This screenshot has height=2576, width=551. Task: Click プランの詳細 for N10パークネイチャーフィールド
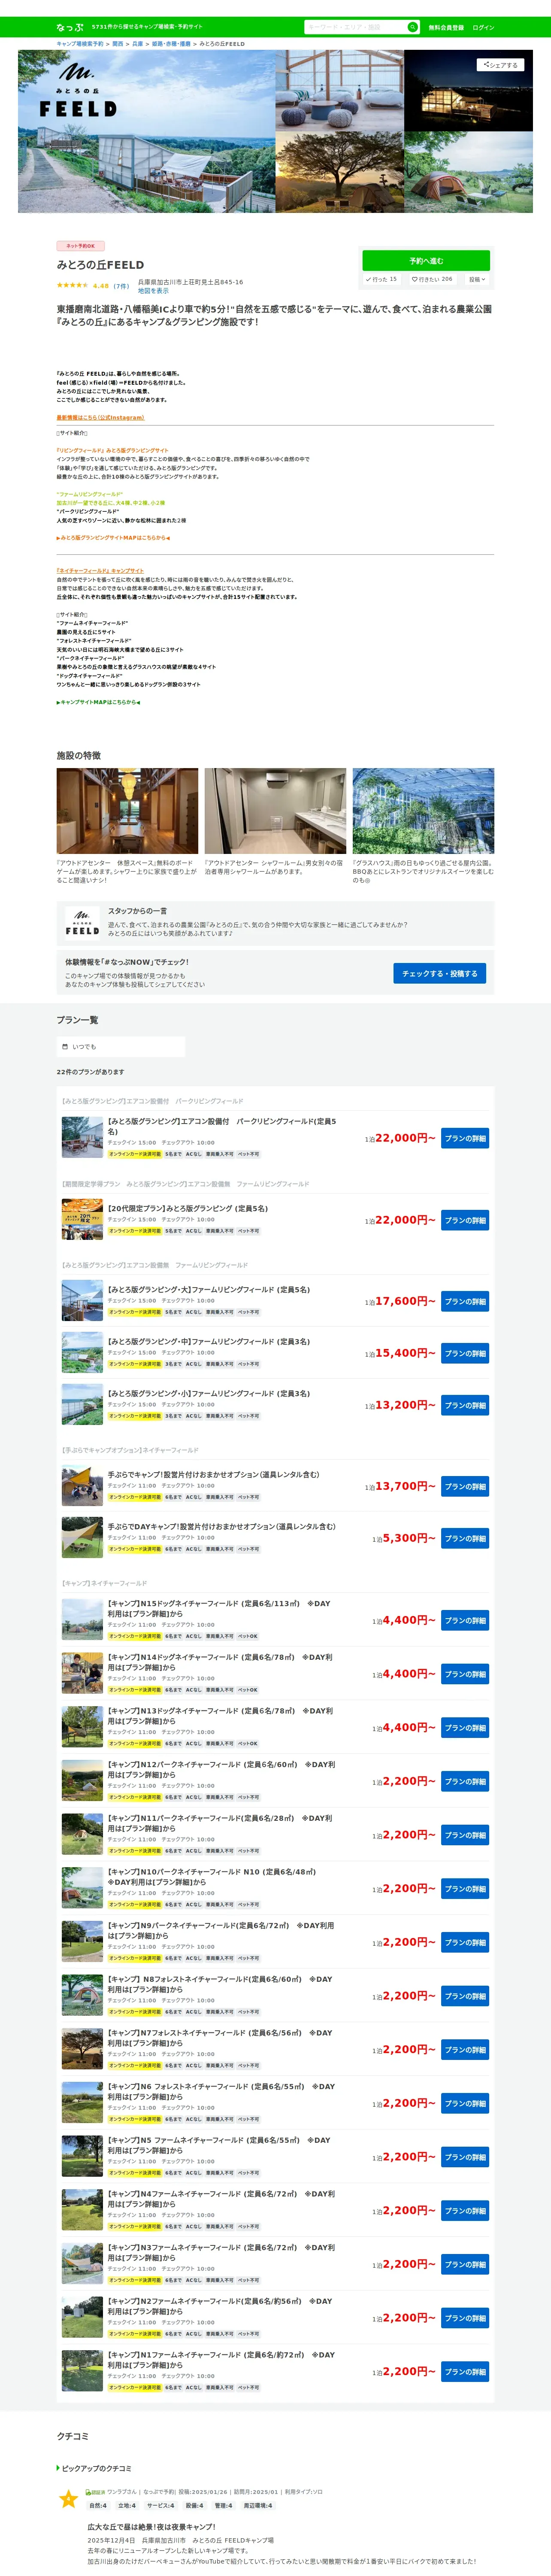pyautogui.click(x=465, y=1889)
